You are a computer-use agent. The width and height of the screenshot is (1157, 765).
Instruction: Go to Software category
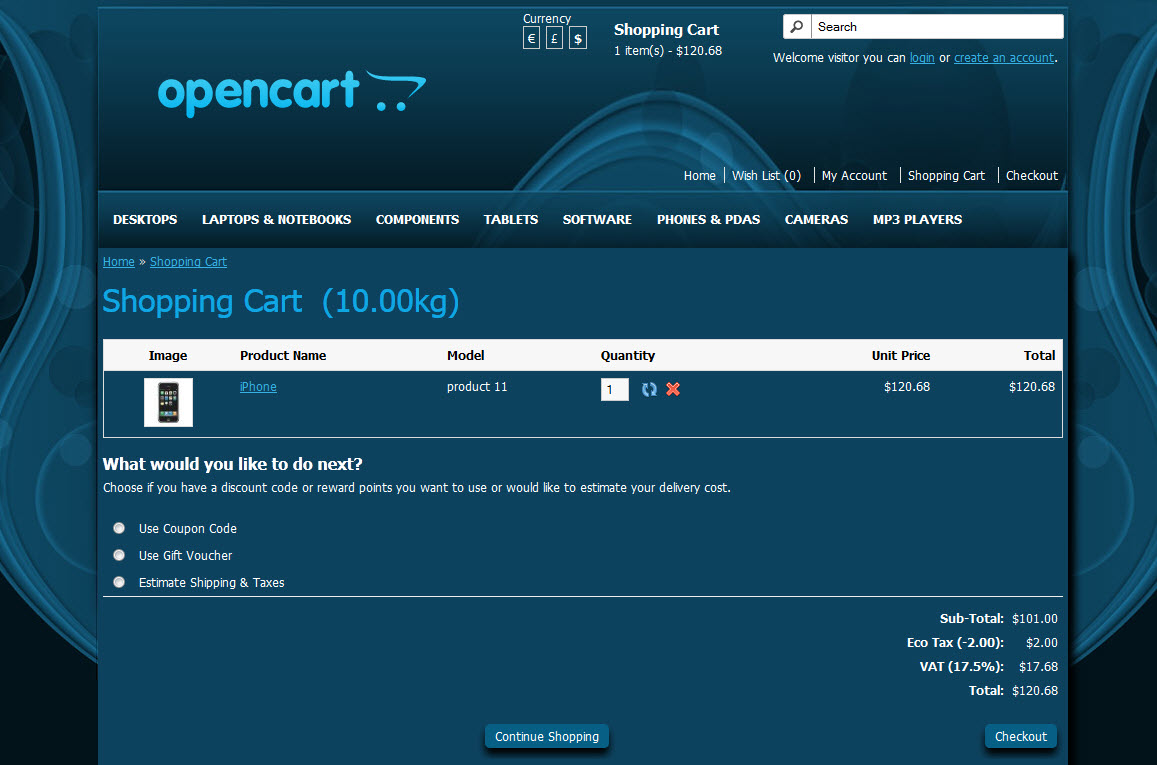(598, 220)
